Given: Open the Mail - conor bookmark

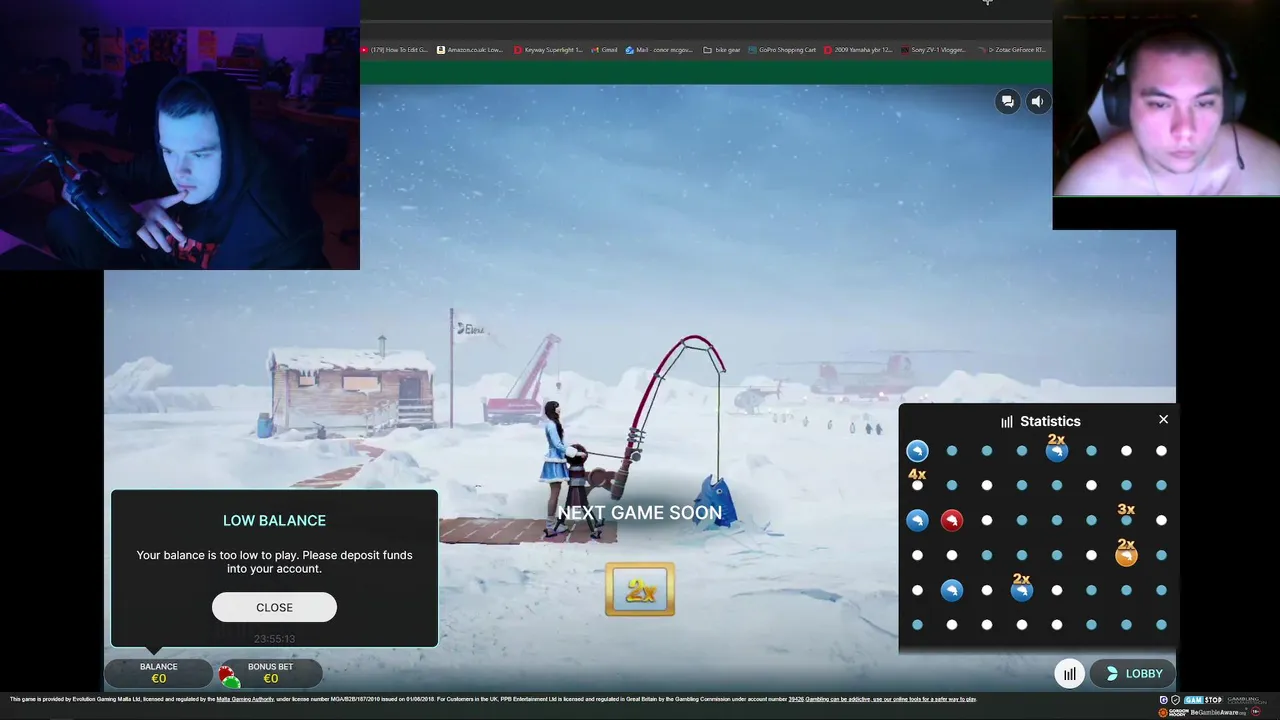Looking at the screenshot, I should (659, 50).
